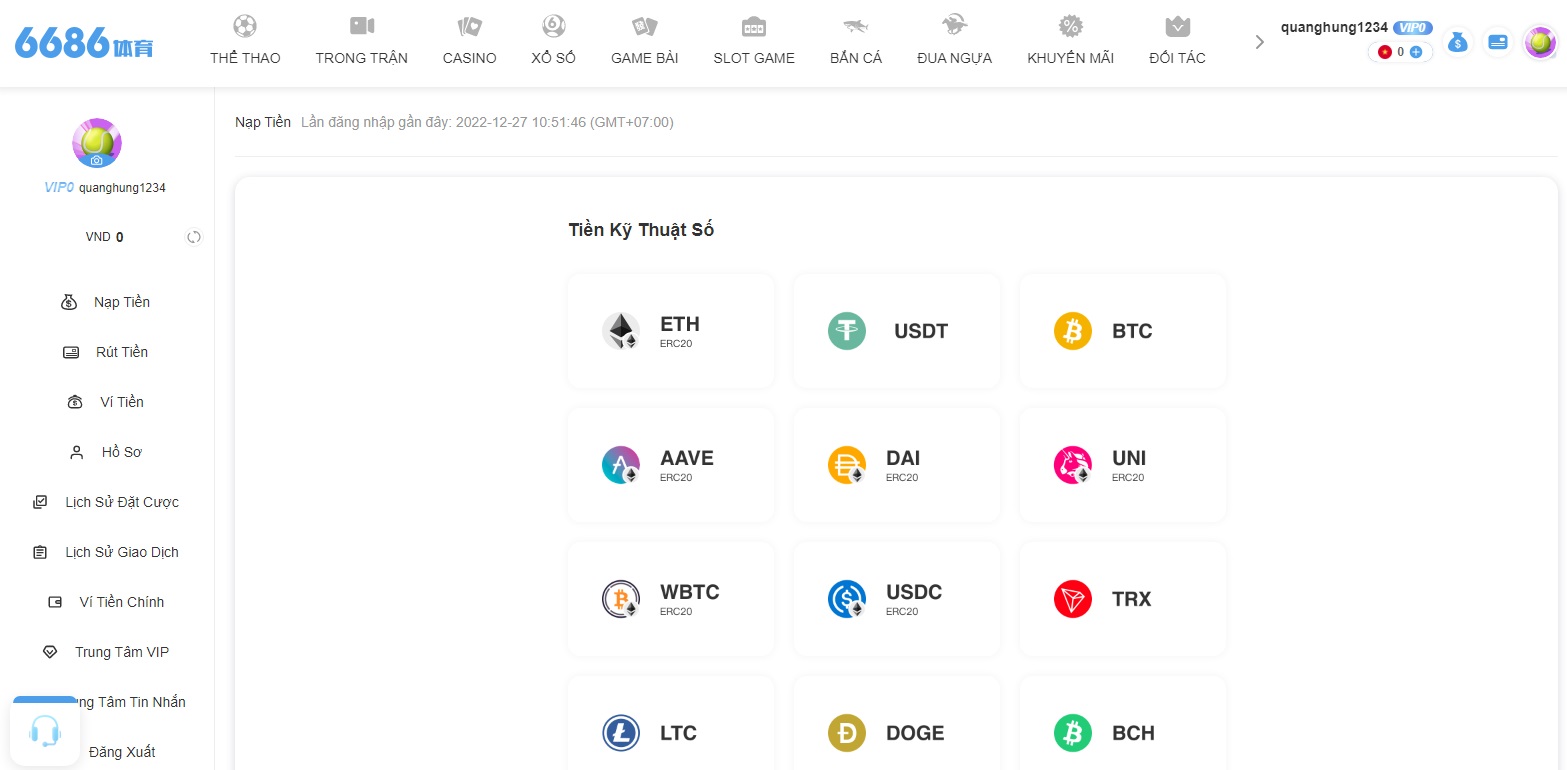Open the 6686 site logo

point(84,43)
